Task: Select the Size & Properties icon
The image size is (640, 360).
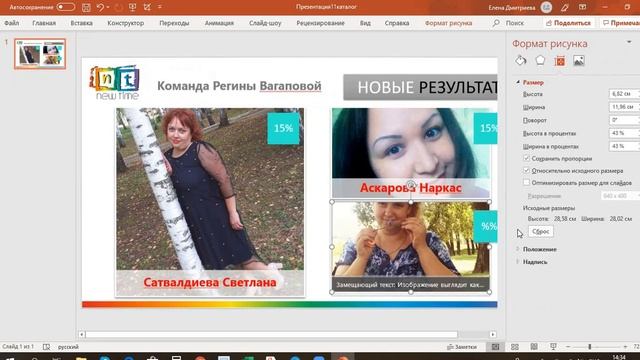Action: 560,61
